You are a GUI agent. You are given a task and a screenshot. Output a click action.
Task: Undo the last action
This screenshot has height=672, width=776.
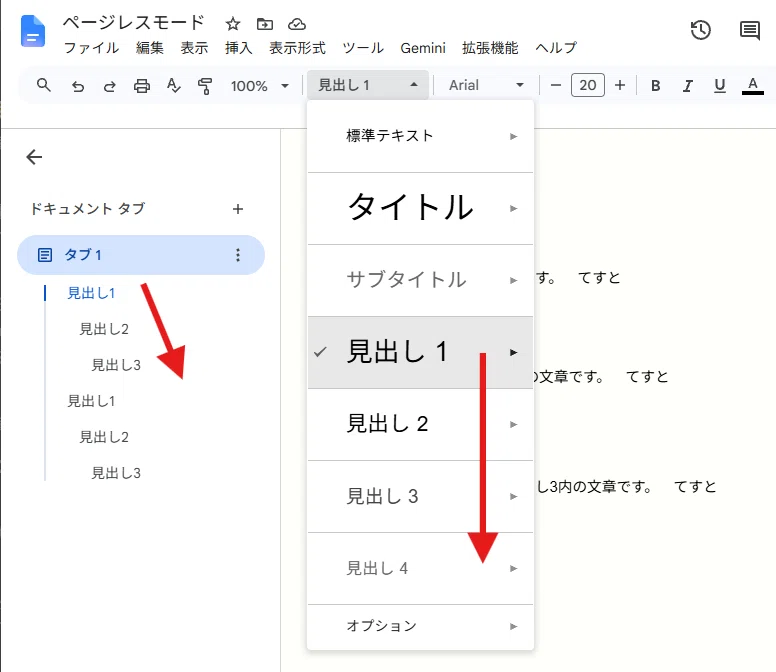tap(78, 86)
